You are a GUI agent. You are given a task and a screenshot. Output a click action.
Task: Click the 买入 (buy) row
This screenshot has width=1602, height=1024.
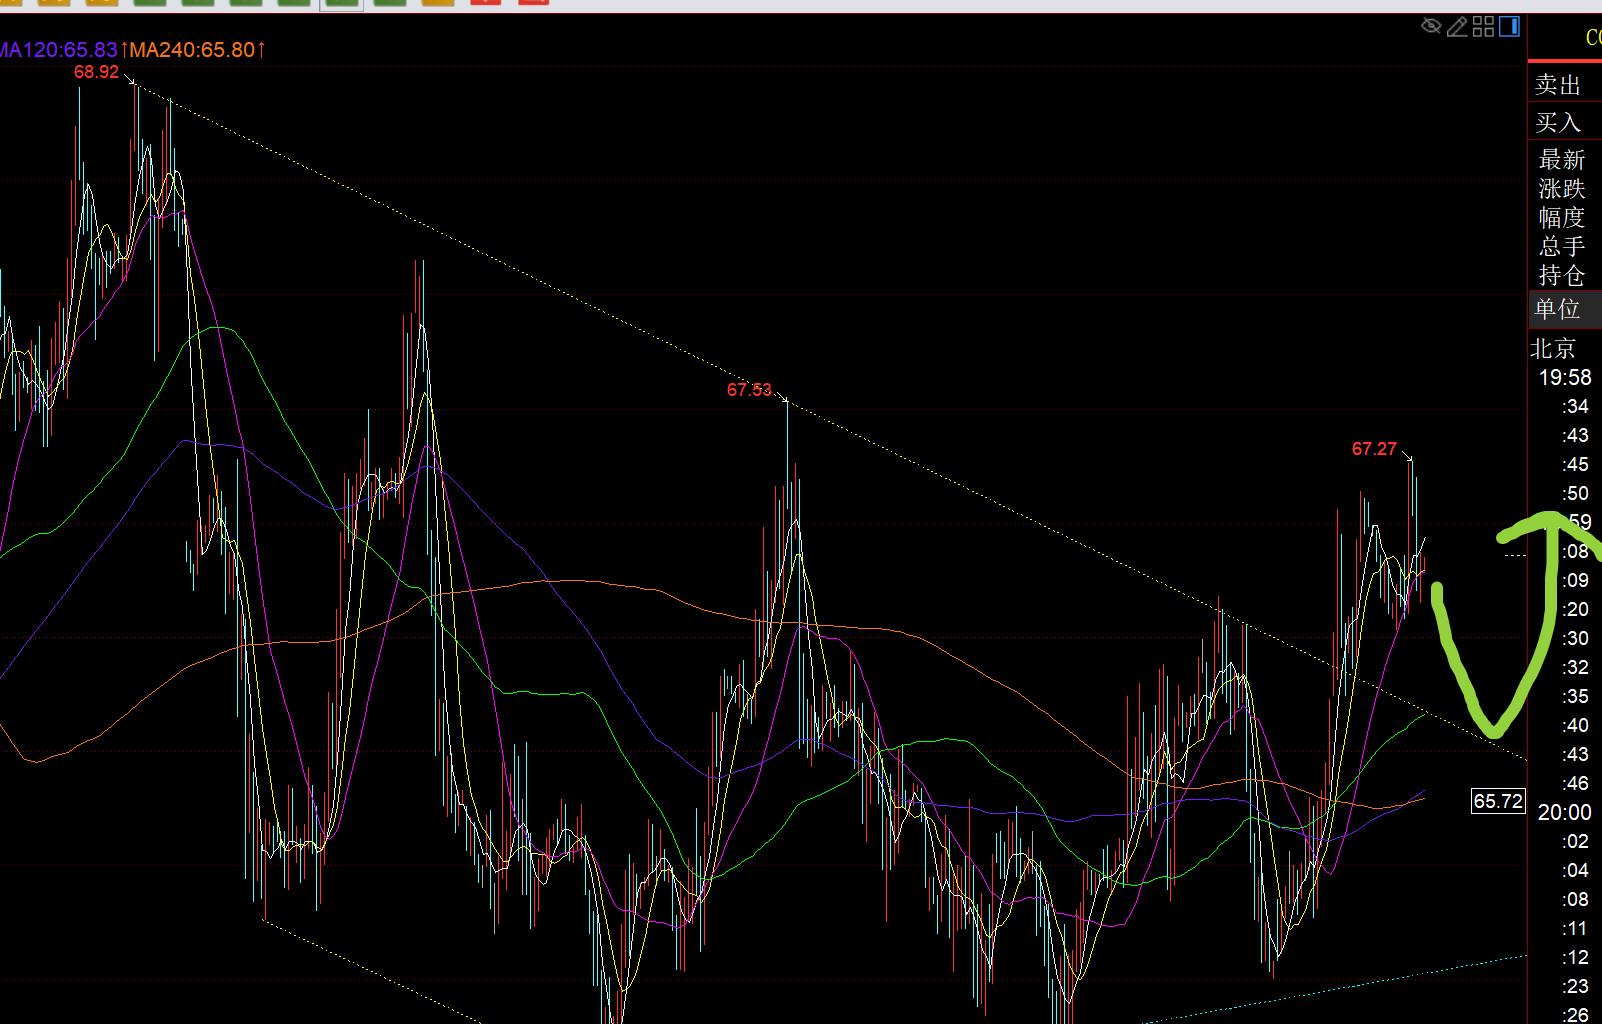coord(1558,123)
